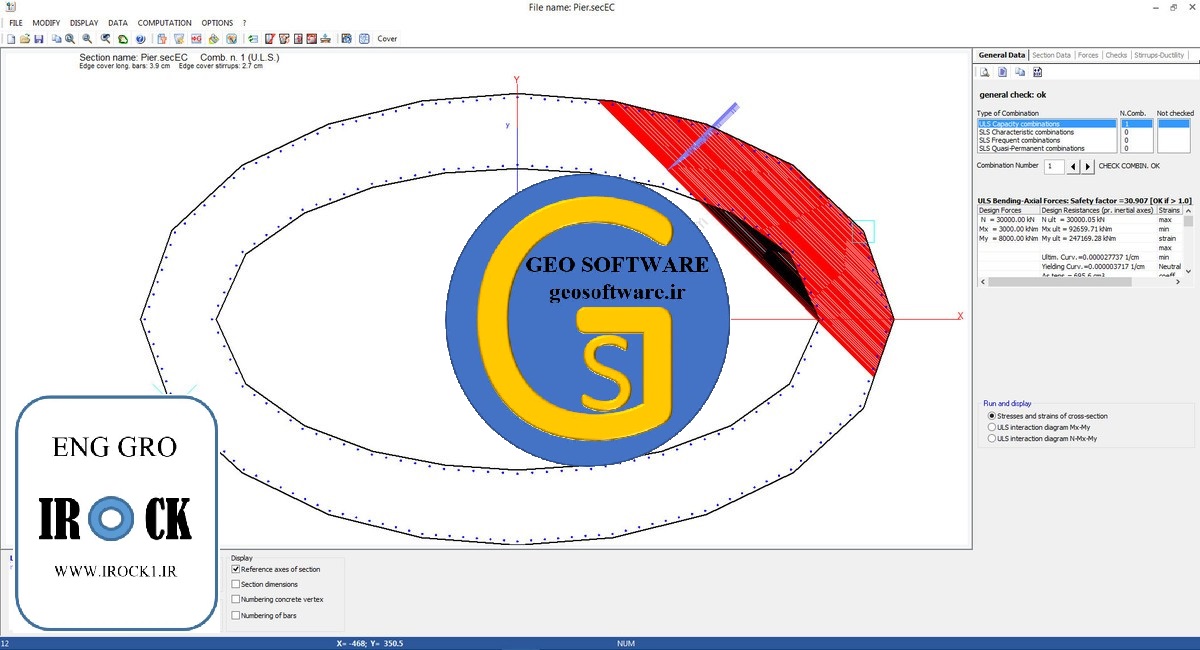Image resolution: width=1200 pixels, height=650 pixels.
Task: Enable the Section dimensions checkbox
Action: pos(236,584)
